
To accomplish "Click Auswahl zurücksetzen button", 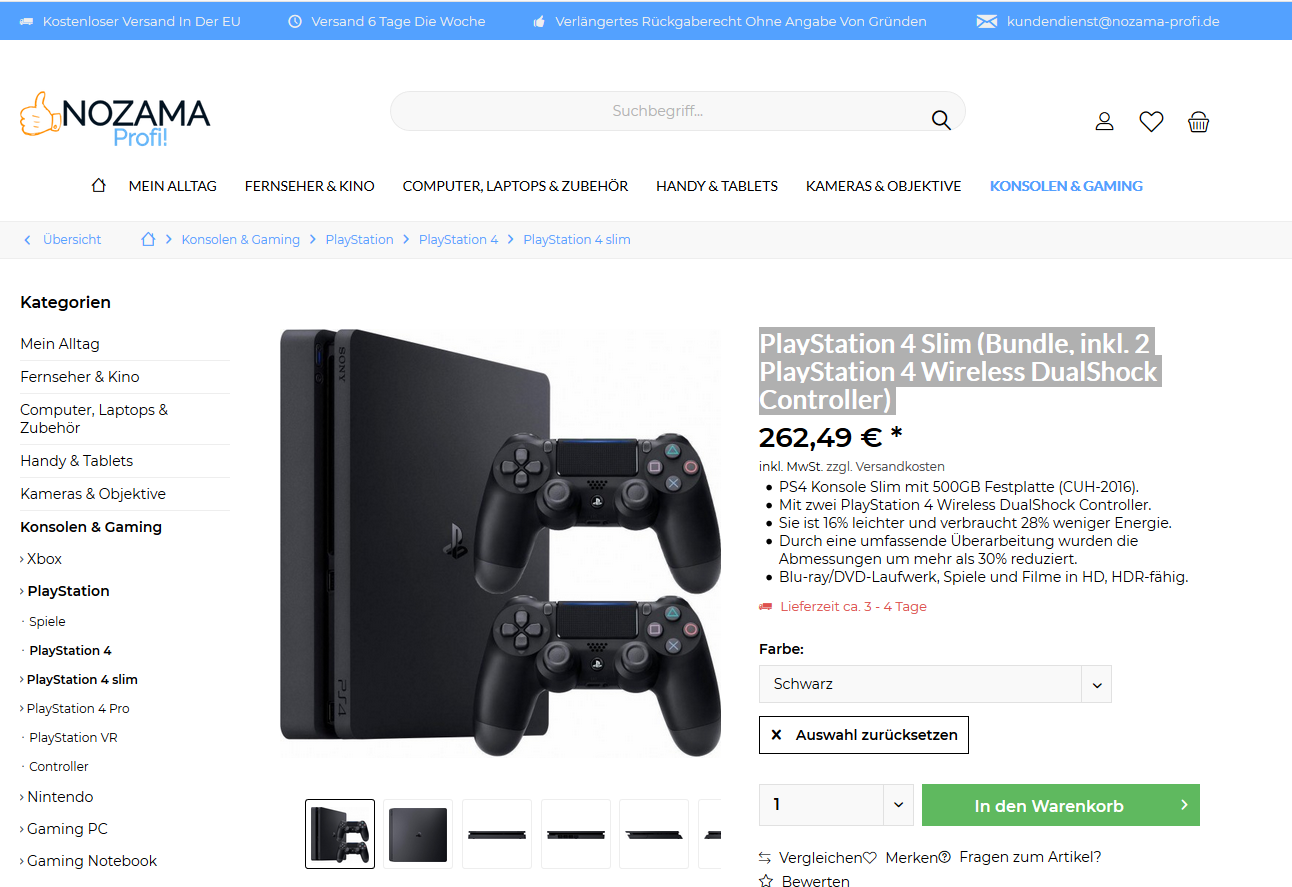I will click(864, 734).
